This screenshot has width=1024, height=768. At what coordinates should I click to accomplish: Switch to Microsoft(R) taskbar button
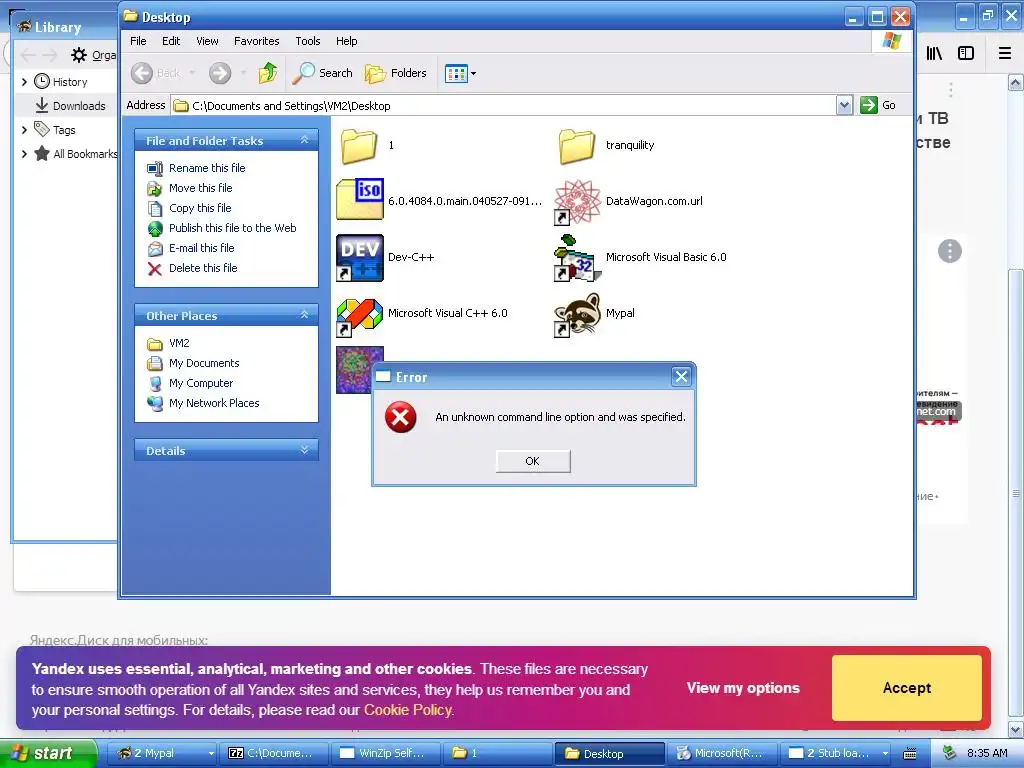(x=722, y=753)
